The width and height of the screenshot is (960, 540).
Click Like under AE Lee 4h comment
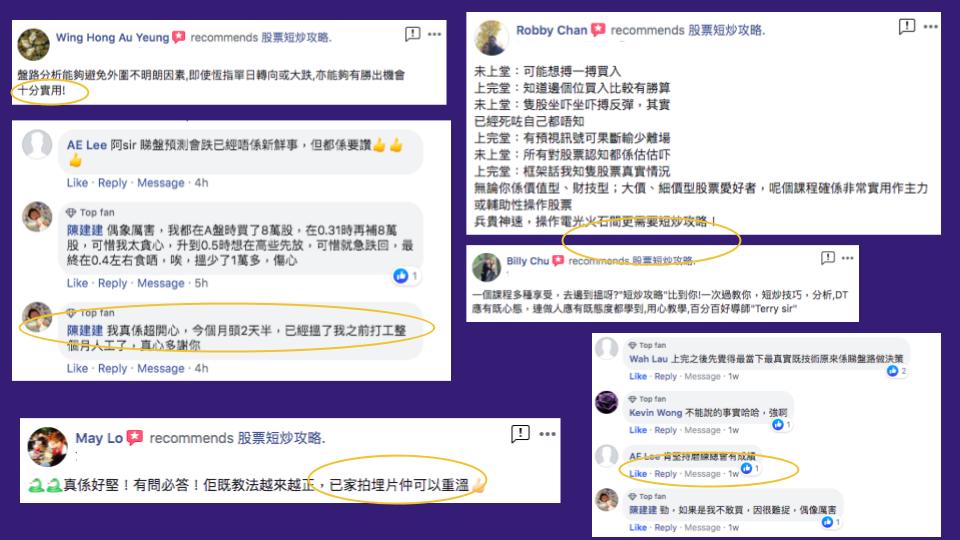coord(77,183)
